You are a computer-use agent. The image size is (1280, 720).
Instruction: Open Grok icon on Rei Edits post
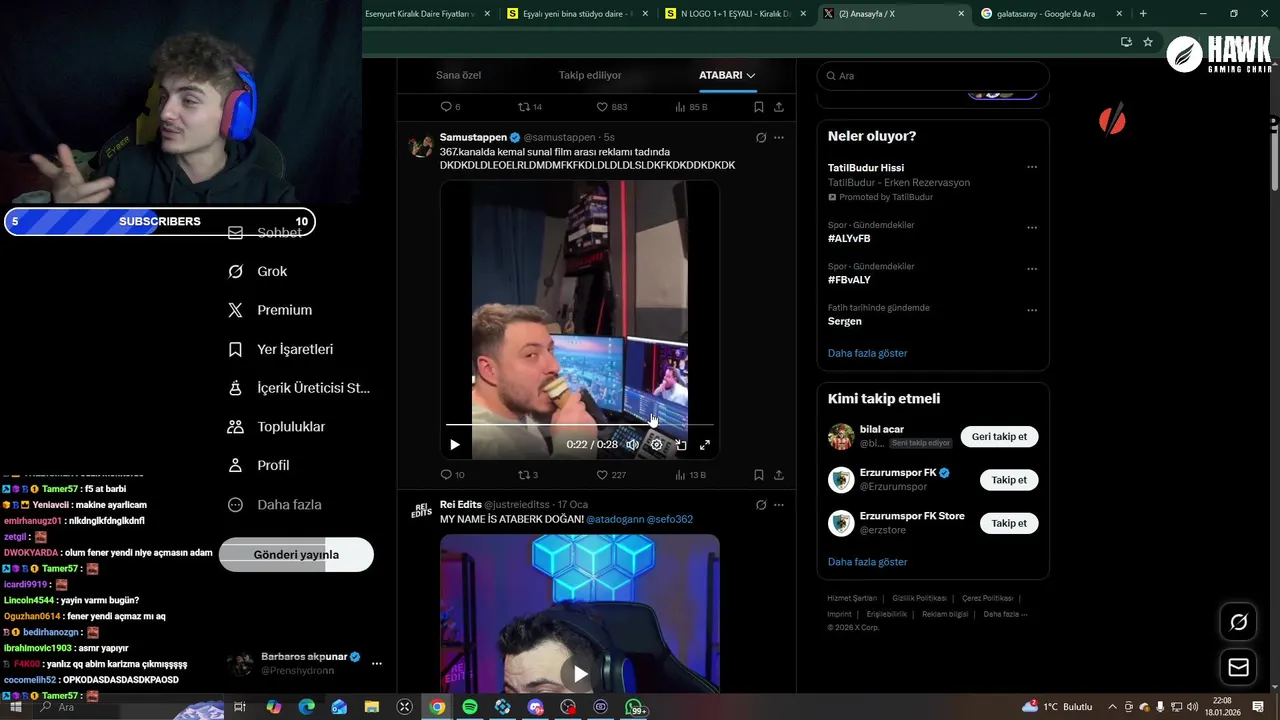761,505
